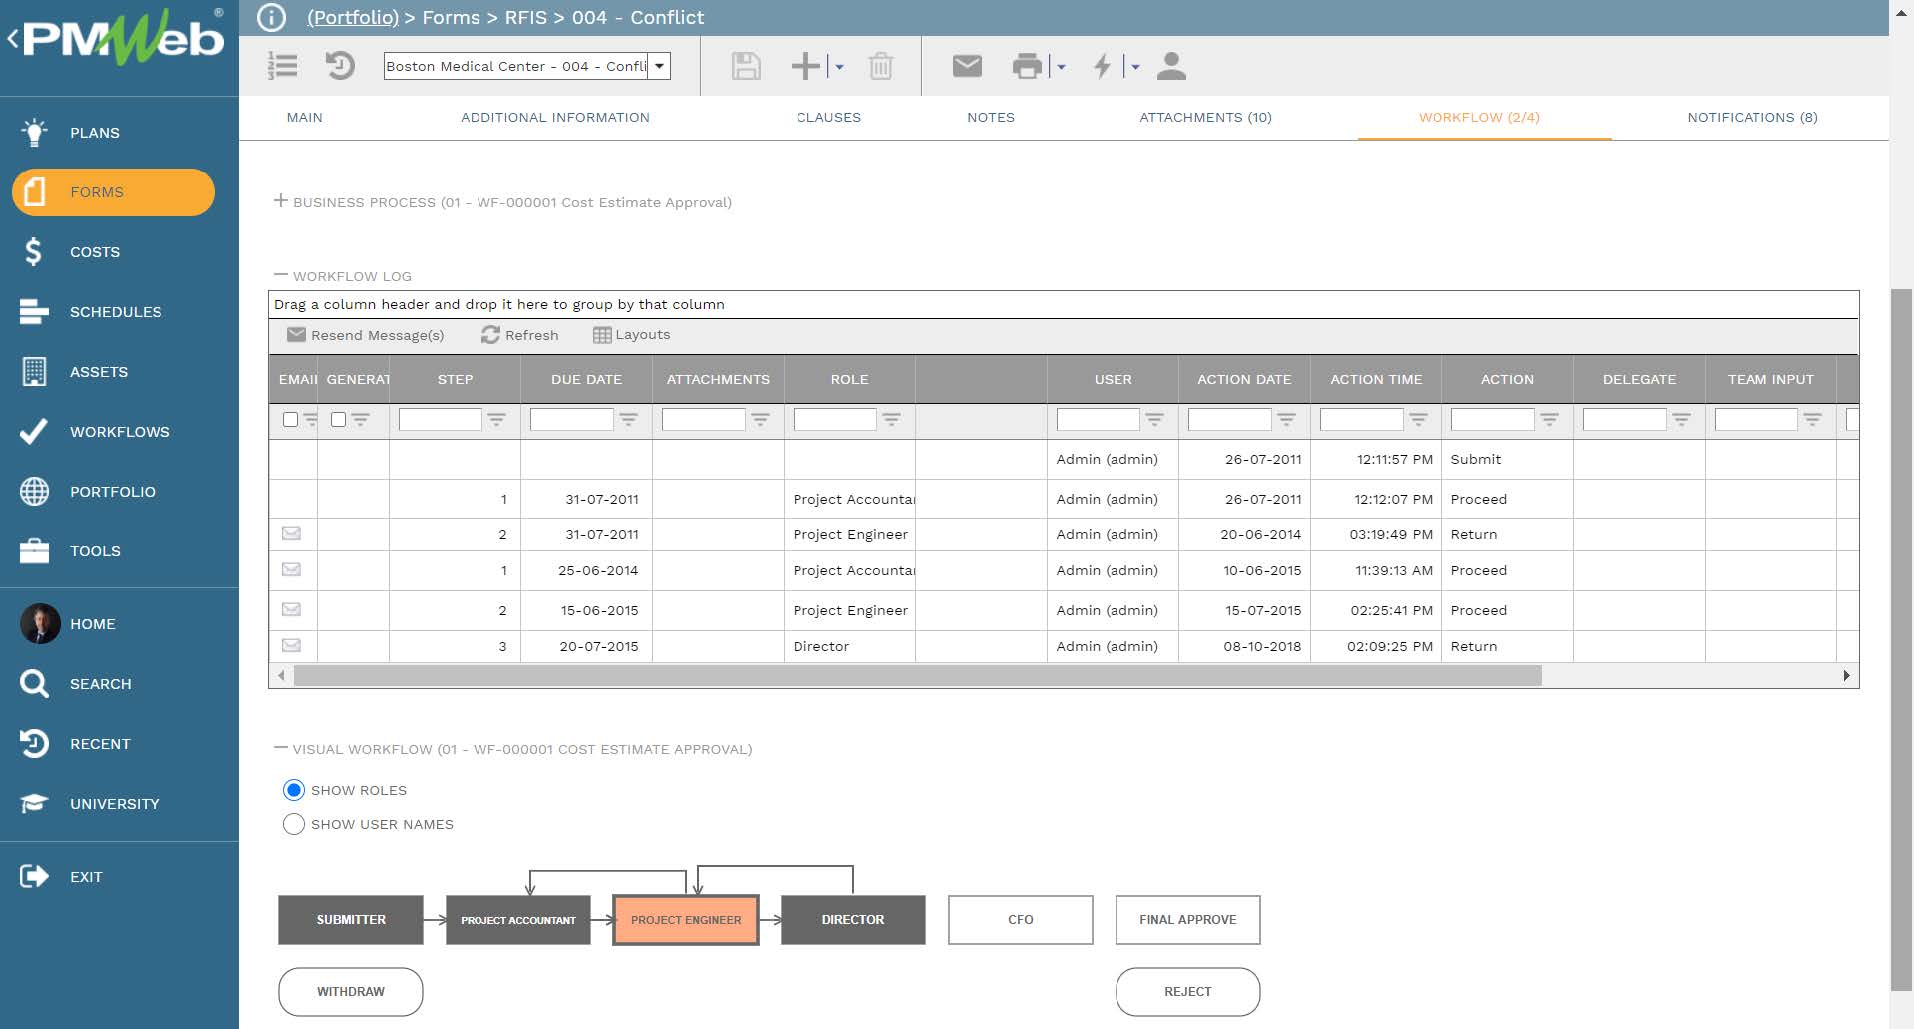The height and width of the screenshot is (1029, 1914).
Task: Open Layouts in the workflow log toolbar
Action: (x=632, y=335)
